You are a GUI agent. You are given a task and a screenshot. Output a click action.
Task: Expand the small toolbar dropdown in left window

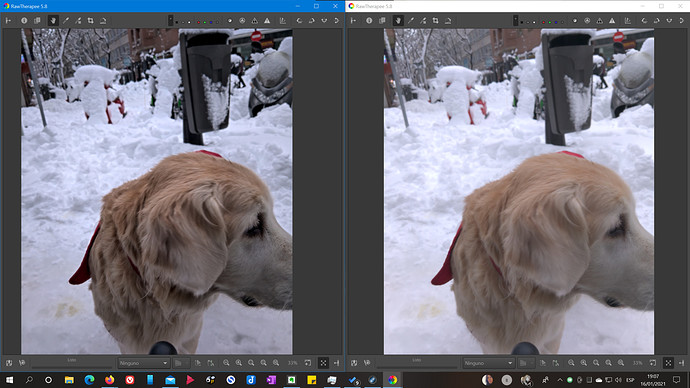coord(170,21)
